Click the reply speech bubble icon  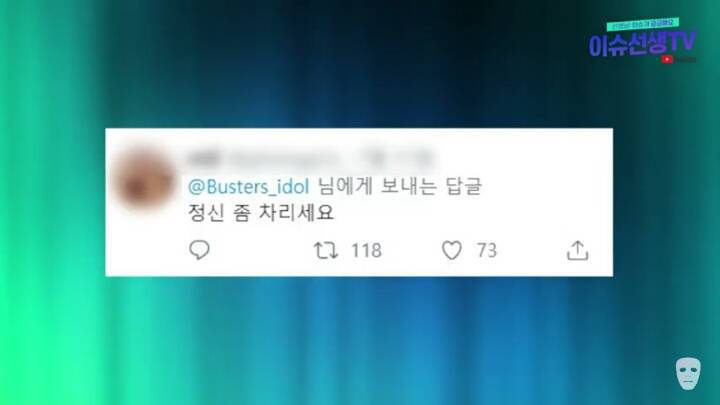click(199, 250)
